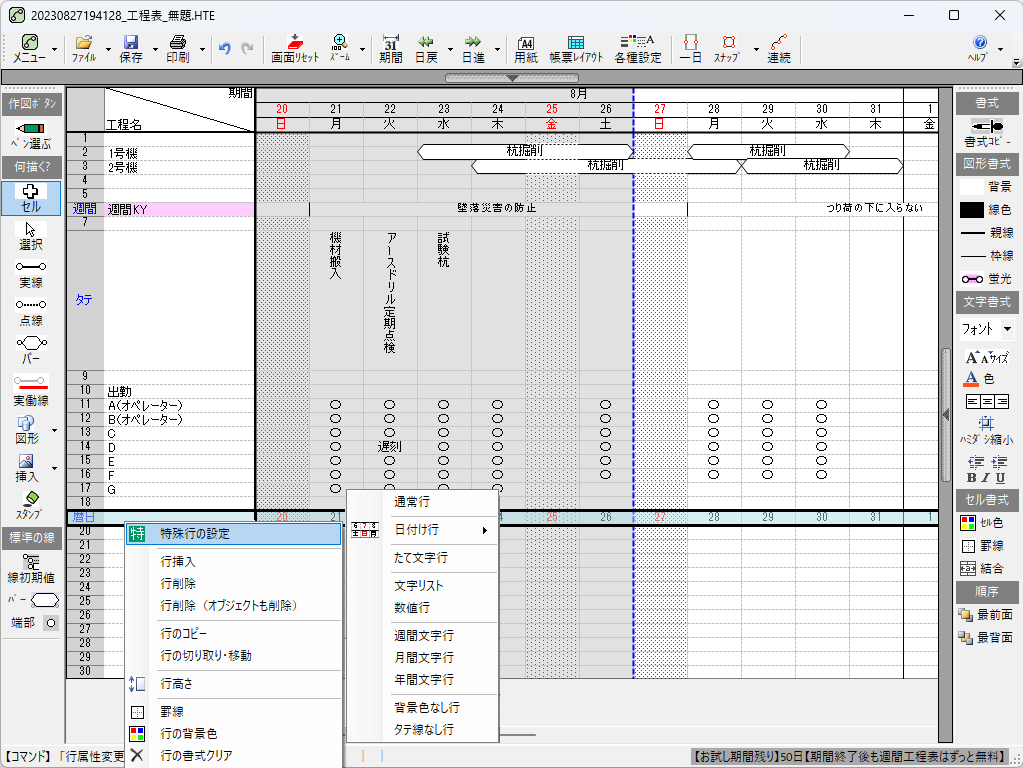
Task: Click the 線色 black color swatch
Action: tap(971, 209)
